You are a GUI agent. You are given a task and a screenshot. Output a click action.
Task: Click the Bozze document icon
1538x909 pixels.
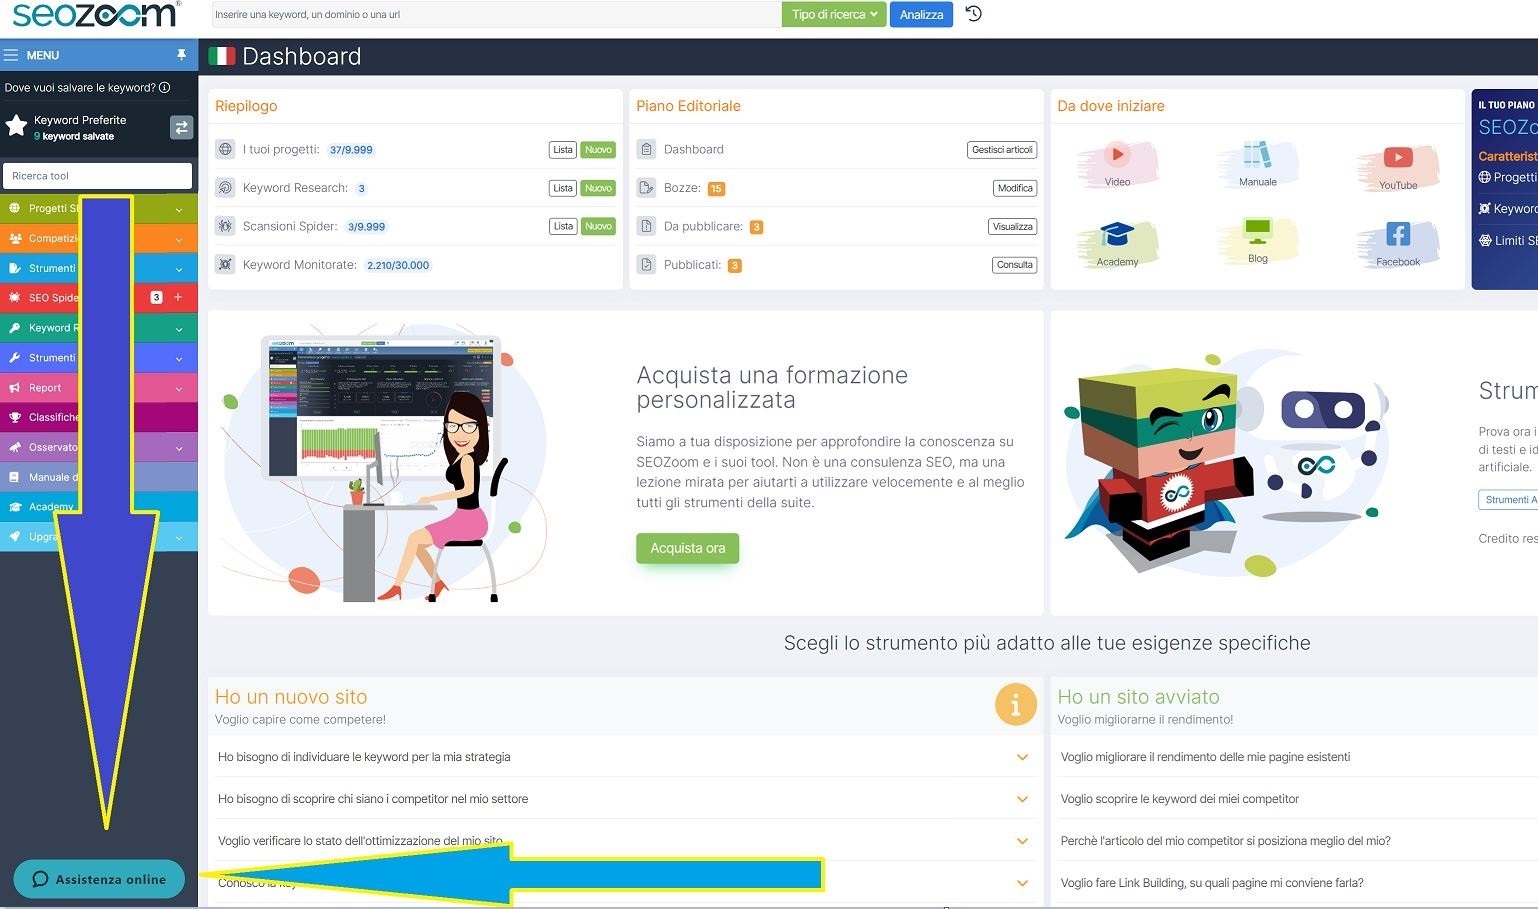[646, 187]
